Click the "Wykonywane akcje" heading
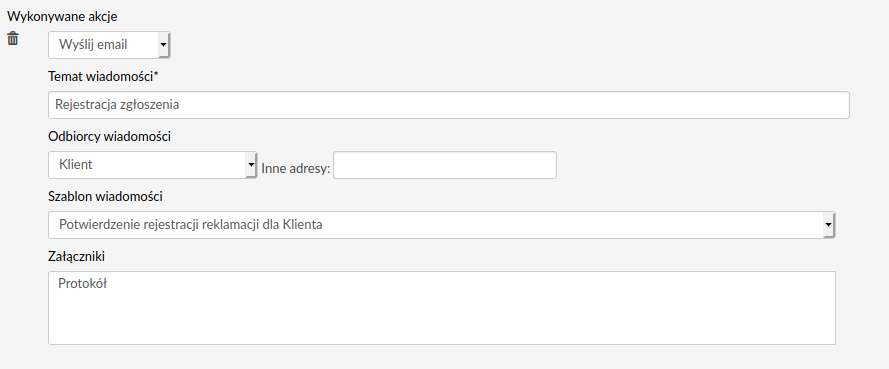 (x=62, y=16)
